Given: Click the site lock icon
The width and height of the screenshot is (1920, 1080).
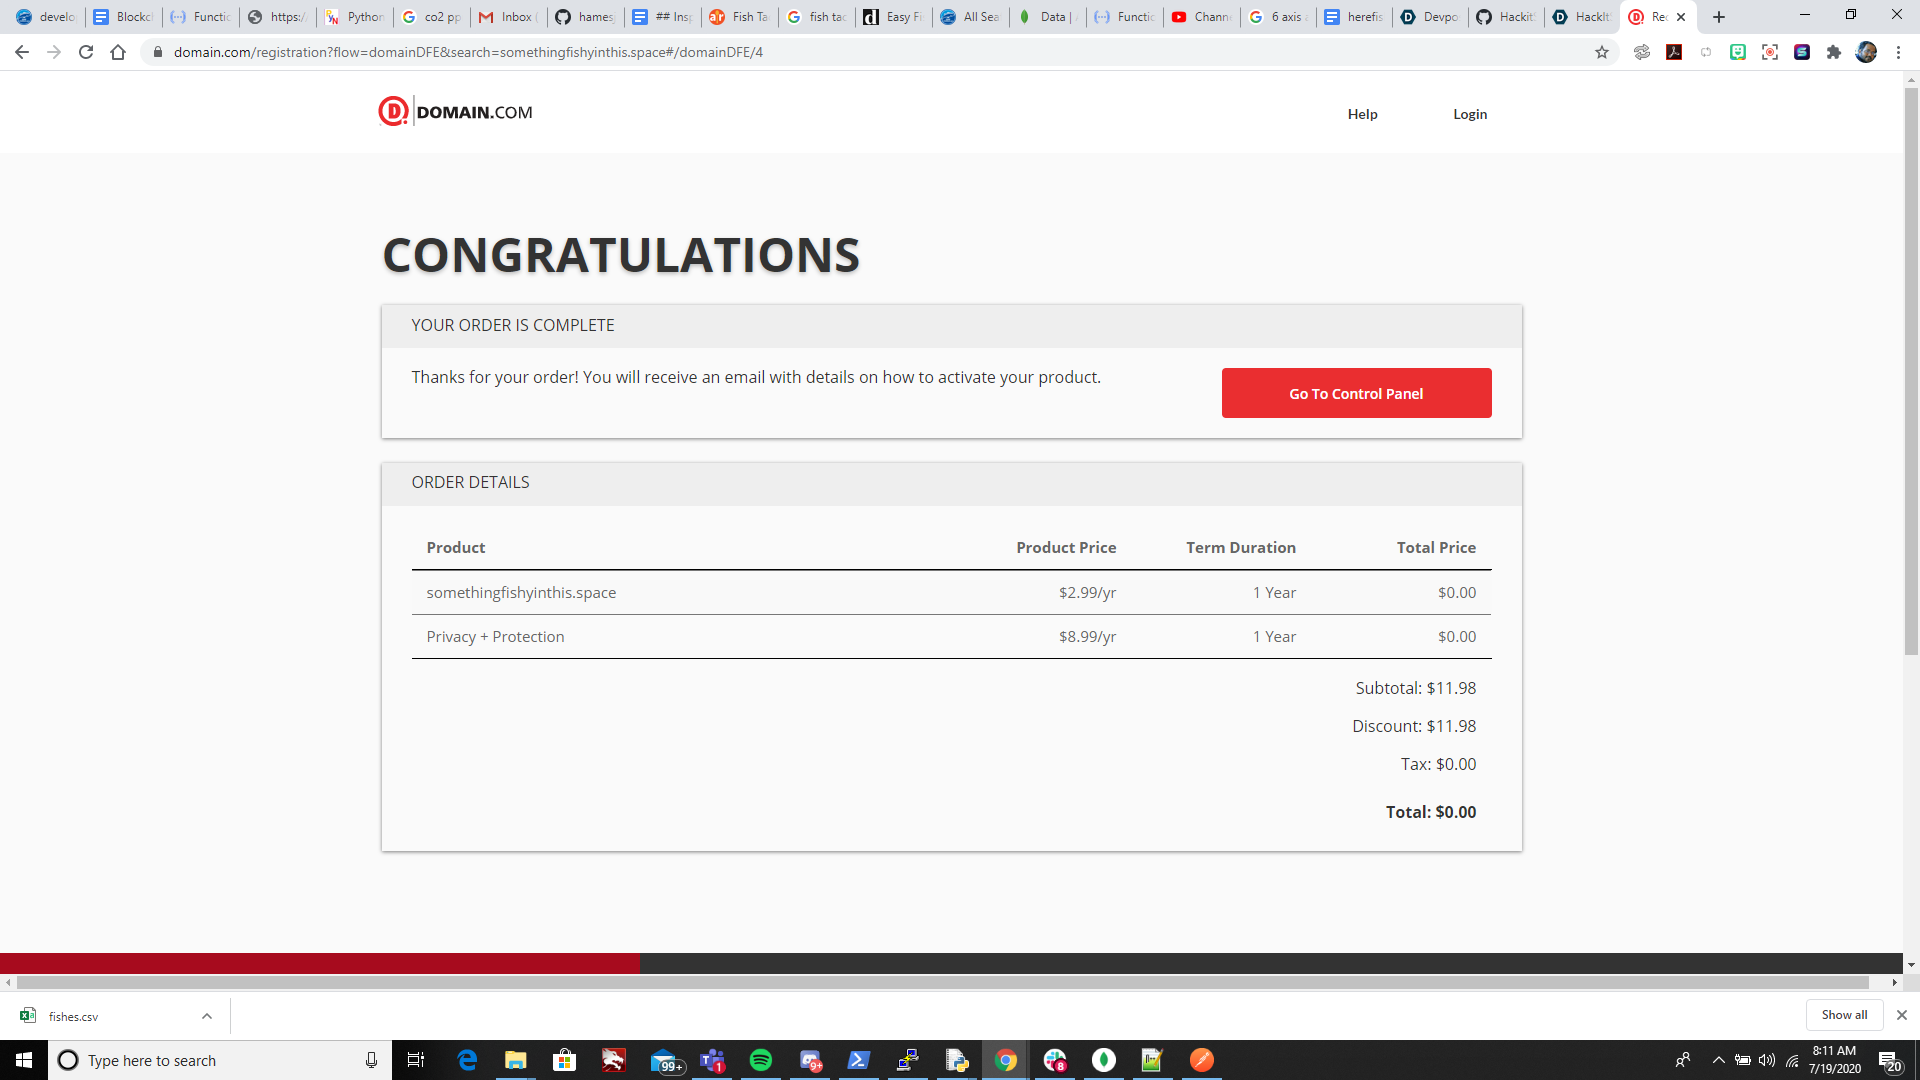Looking at the screenshot, I should (x=157, y=52).
